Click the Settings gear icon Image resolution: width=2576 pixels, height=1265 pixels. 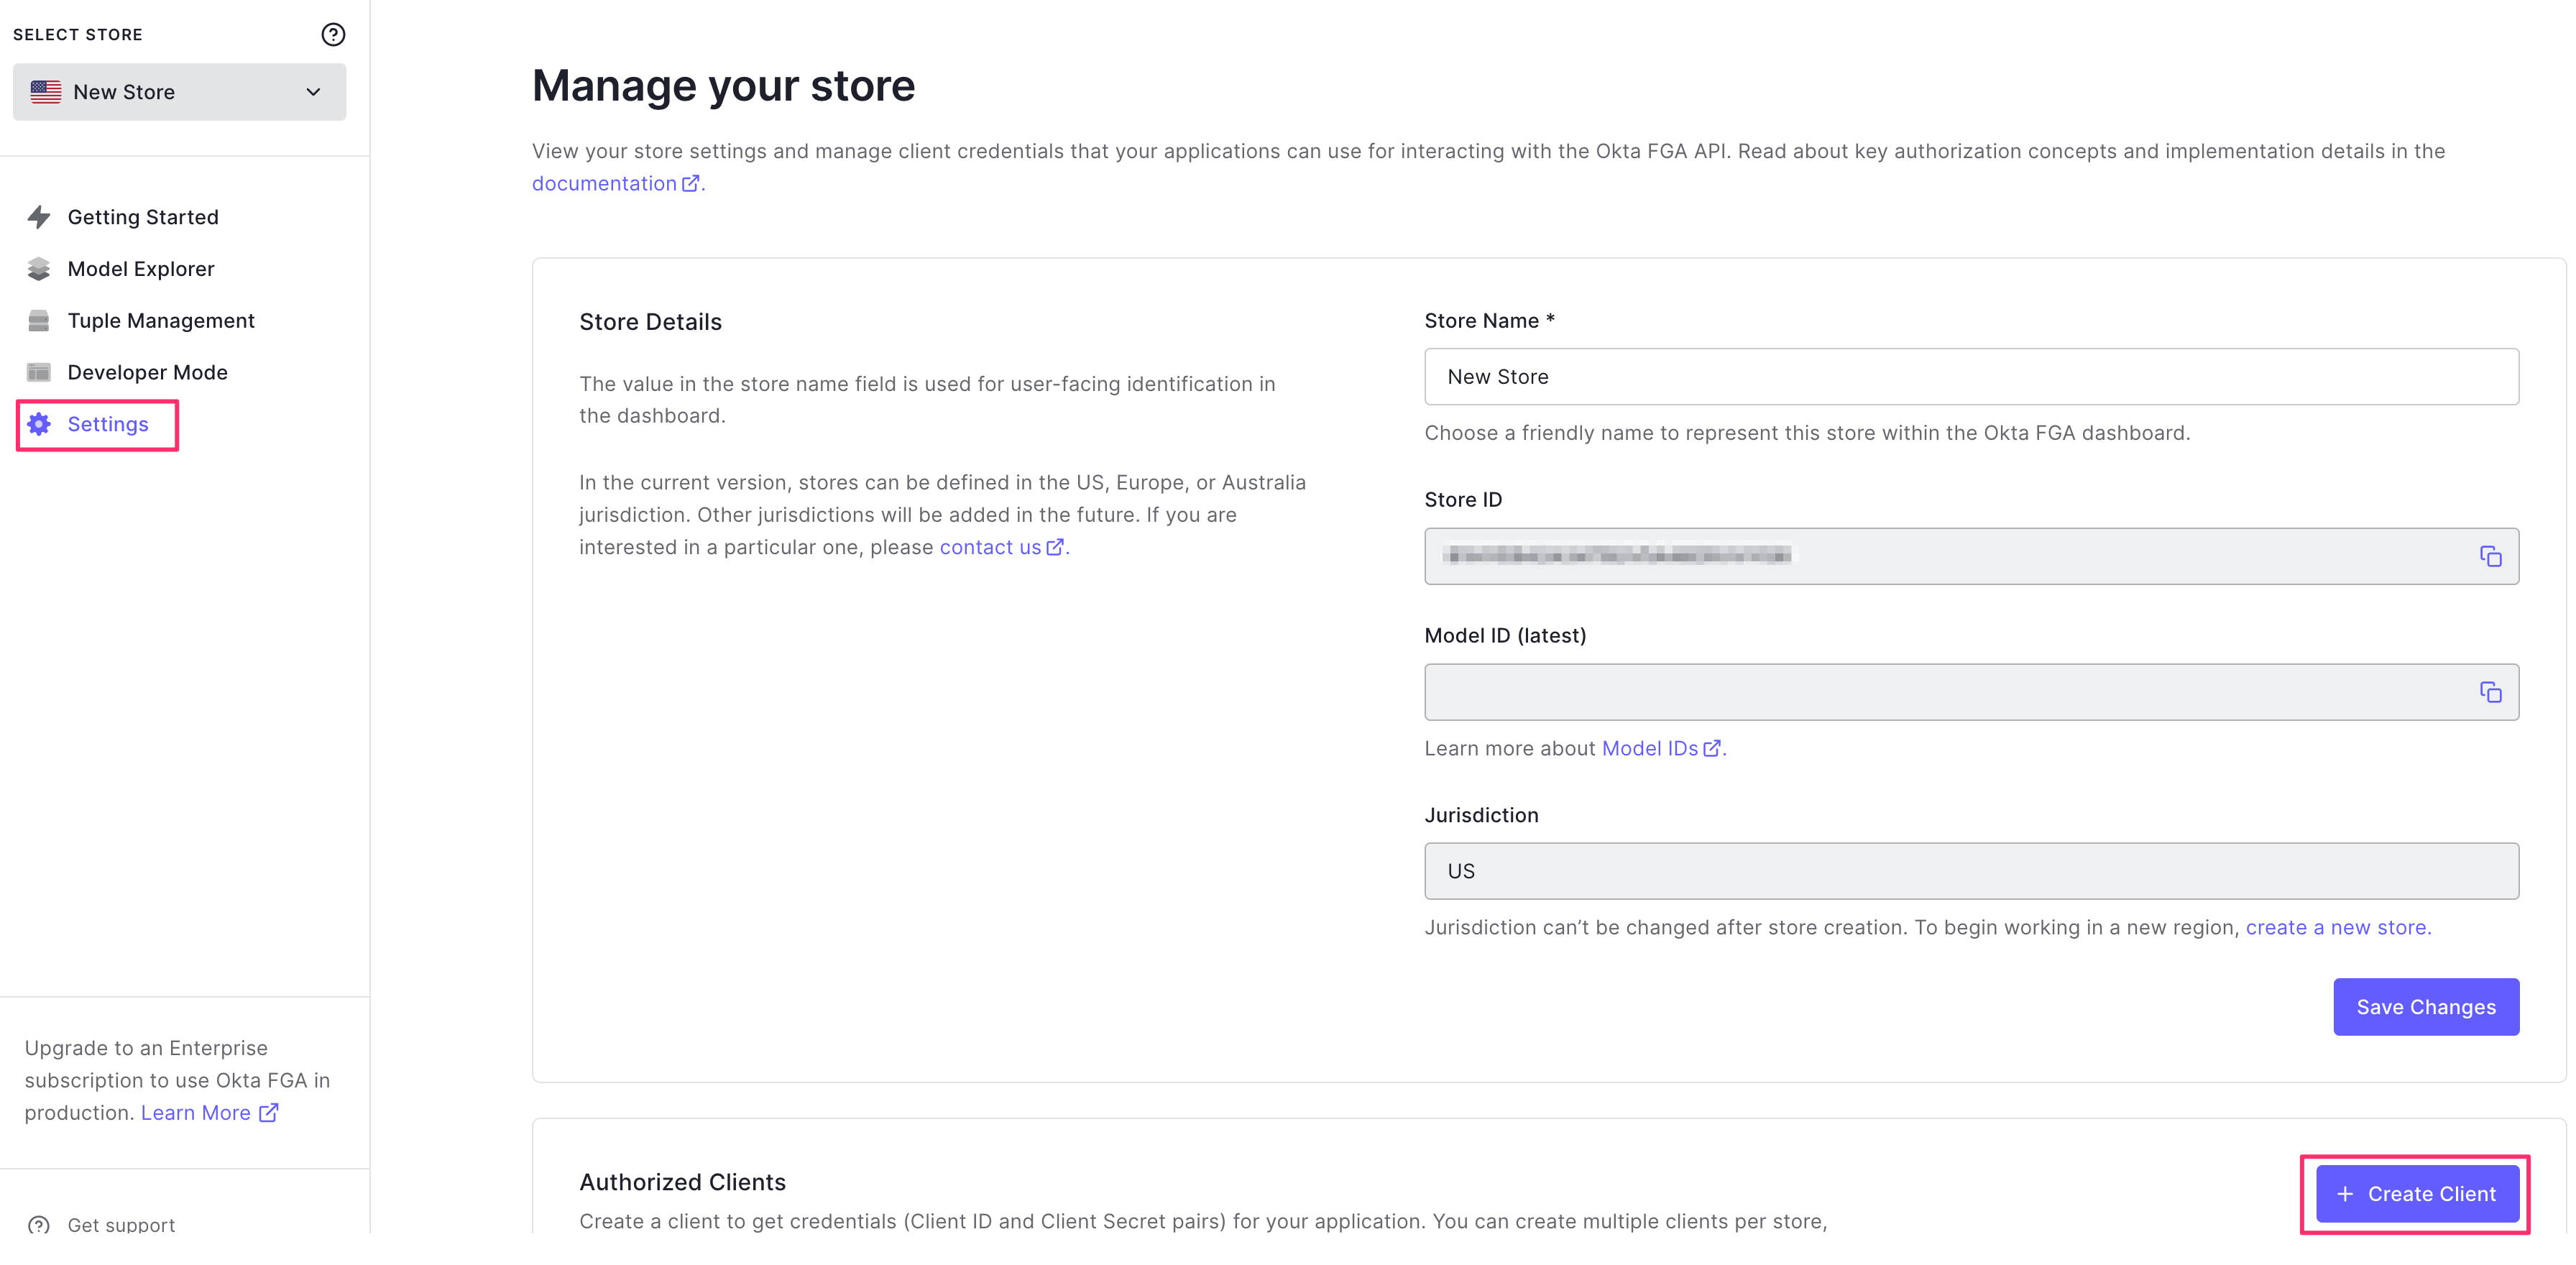pyautogui.click(x=39, y=424)
